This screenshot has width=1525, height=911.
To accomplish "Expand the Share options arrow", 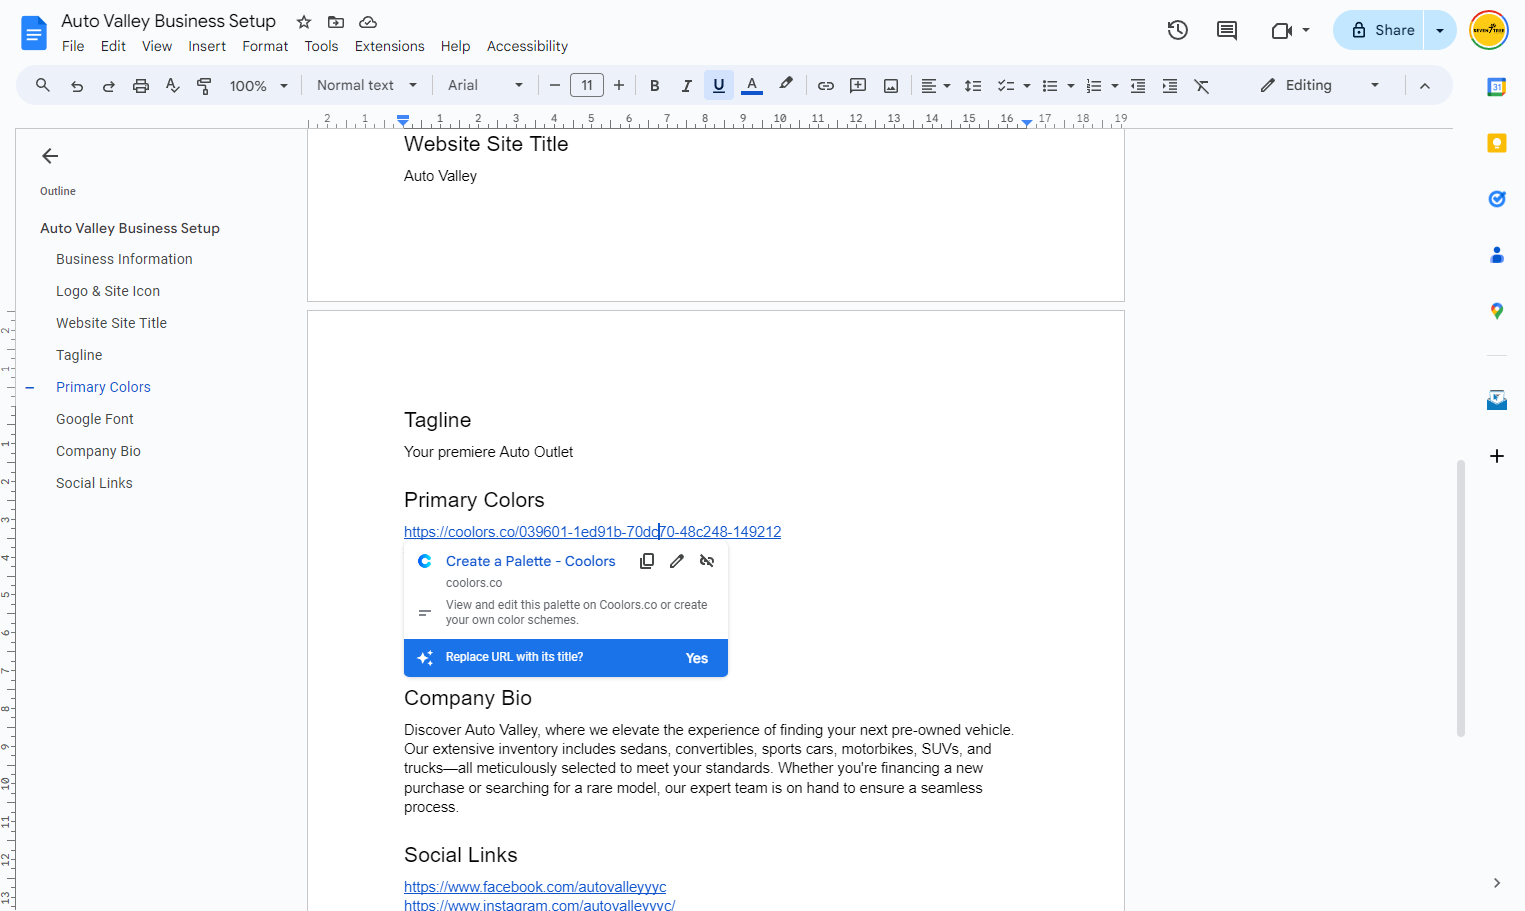I will [x=1440, y=30].
